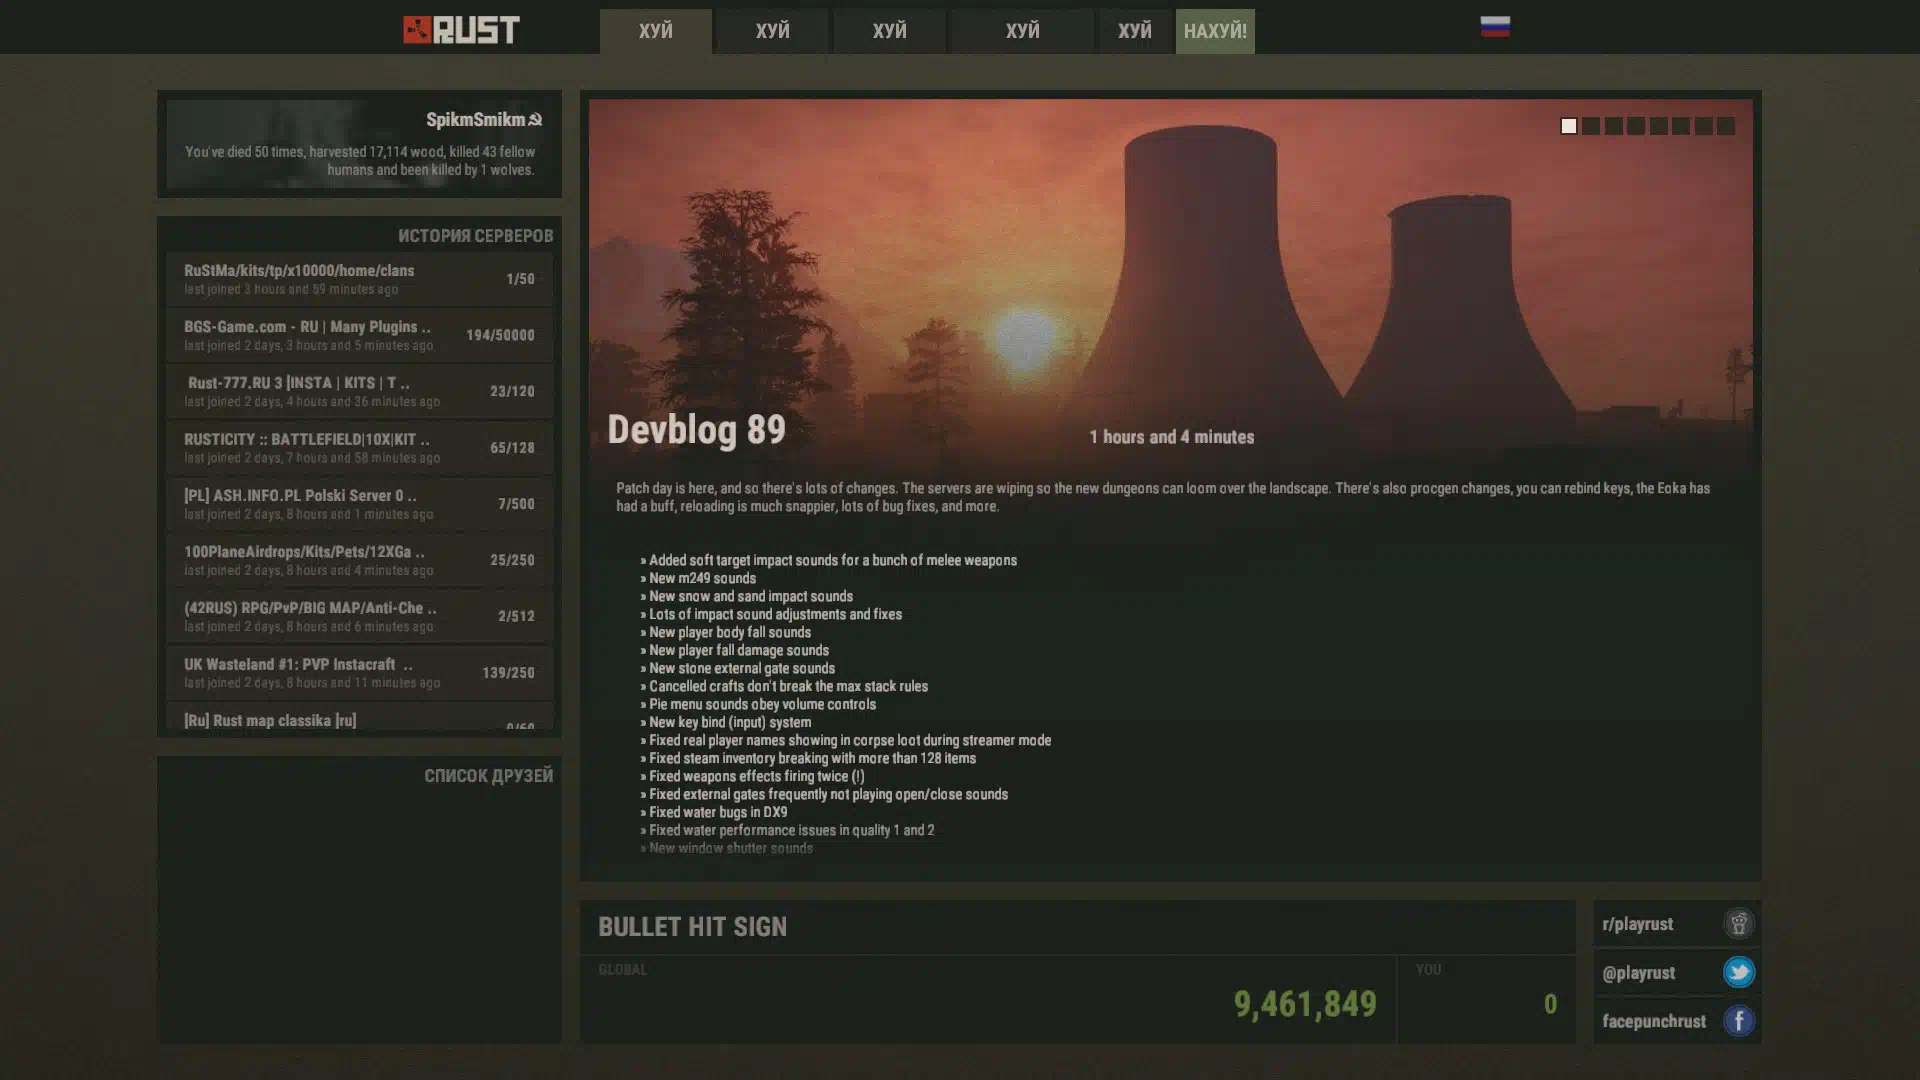1920x1080 pixels.
Task: Click the '1 hours and 4 minutes' timestamp
Action: tap(1172, 437)
